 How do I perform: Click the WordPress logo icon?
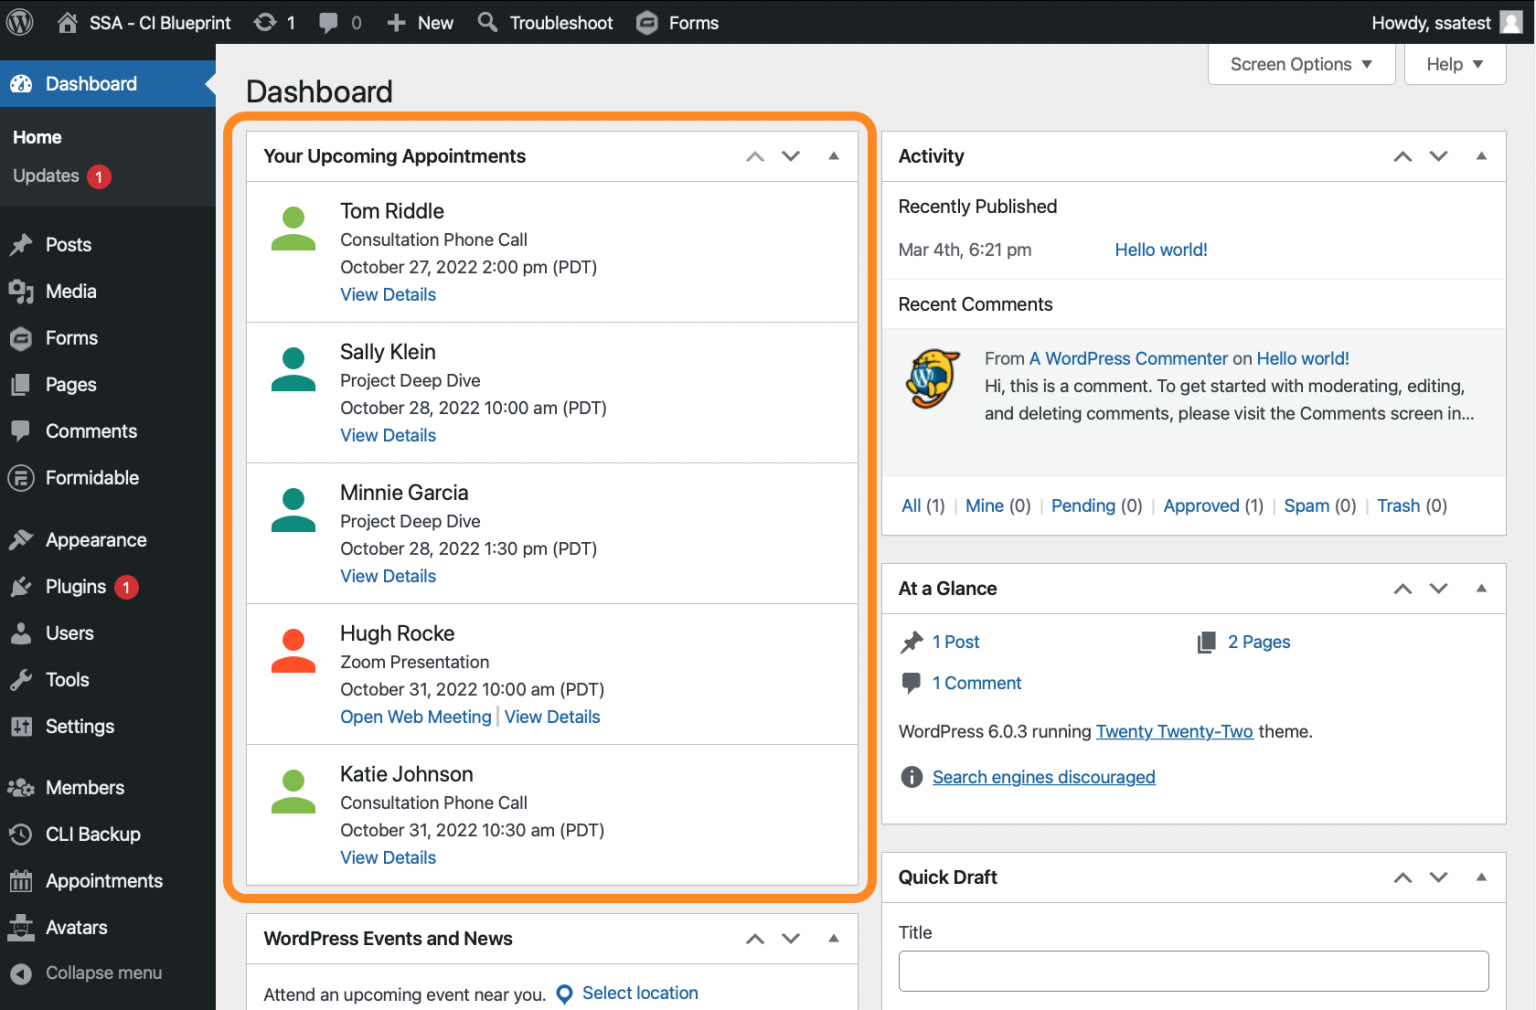pyautogui.click(x=20, y=22)
